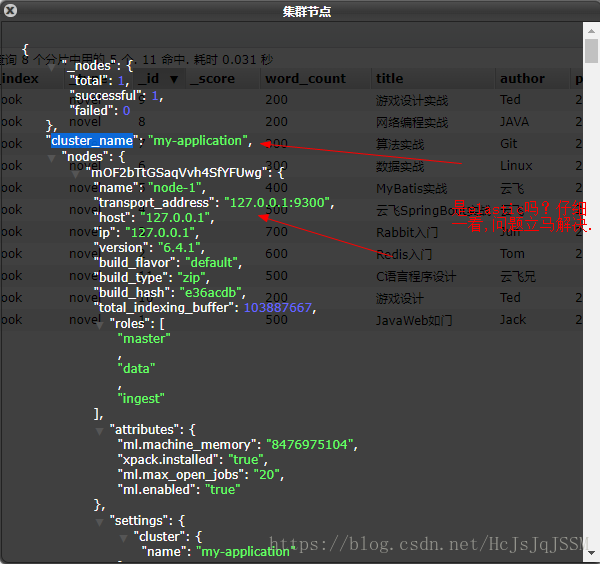Click author Tom cell in background table
This screenshot has width=600, height=564.
click(512, 254)
